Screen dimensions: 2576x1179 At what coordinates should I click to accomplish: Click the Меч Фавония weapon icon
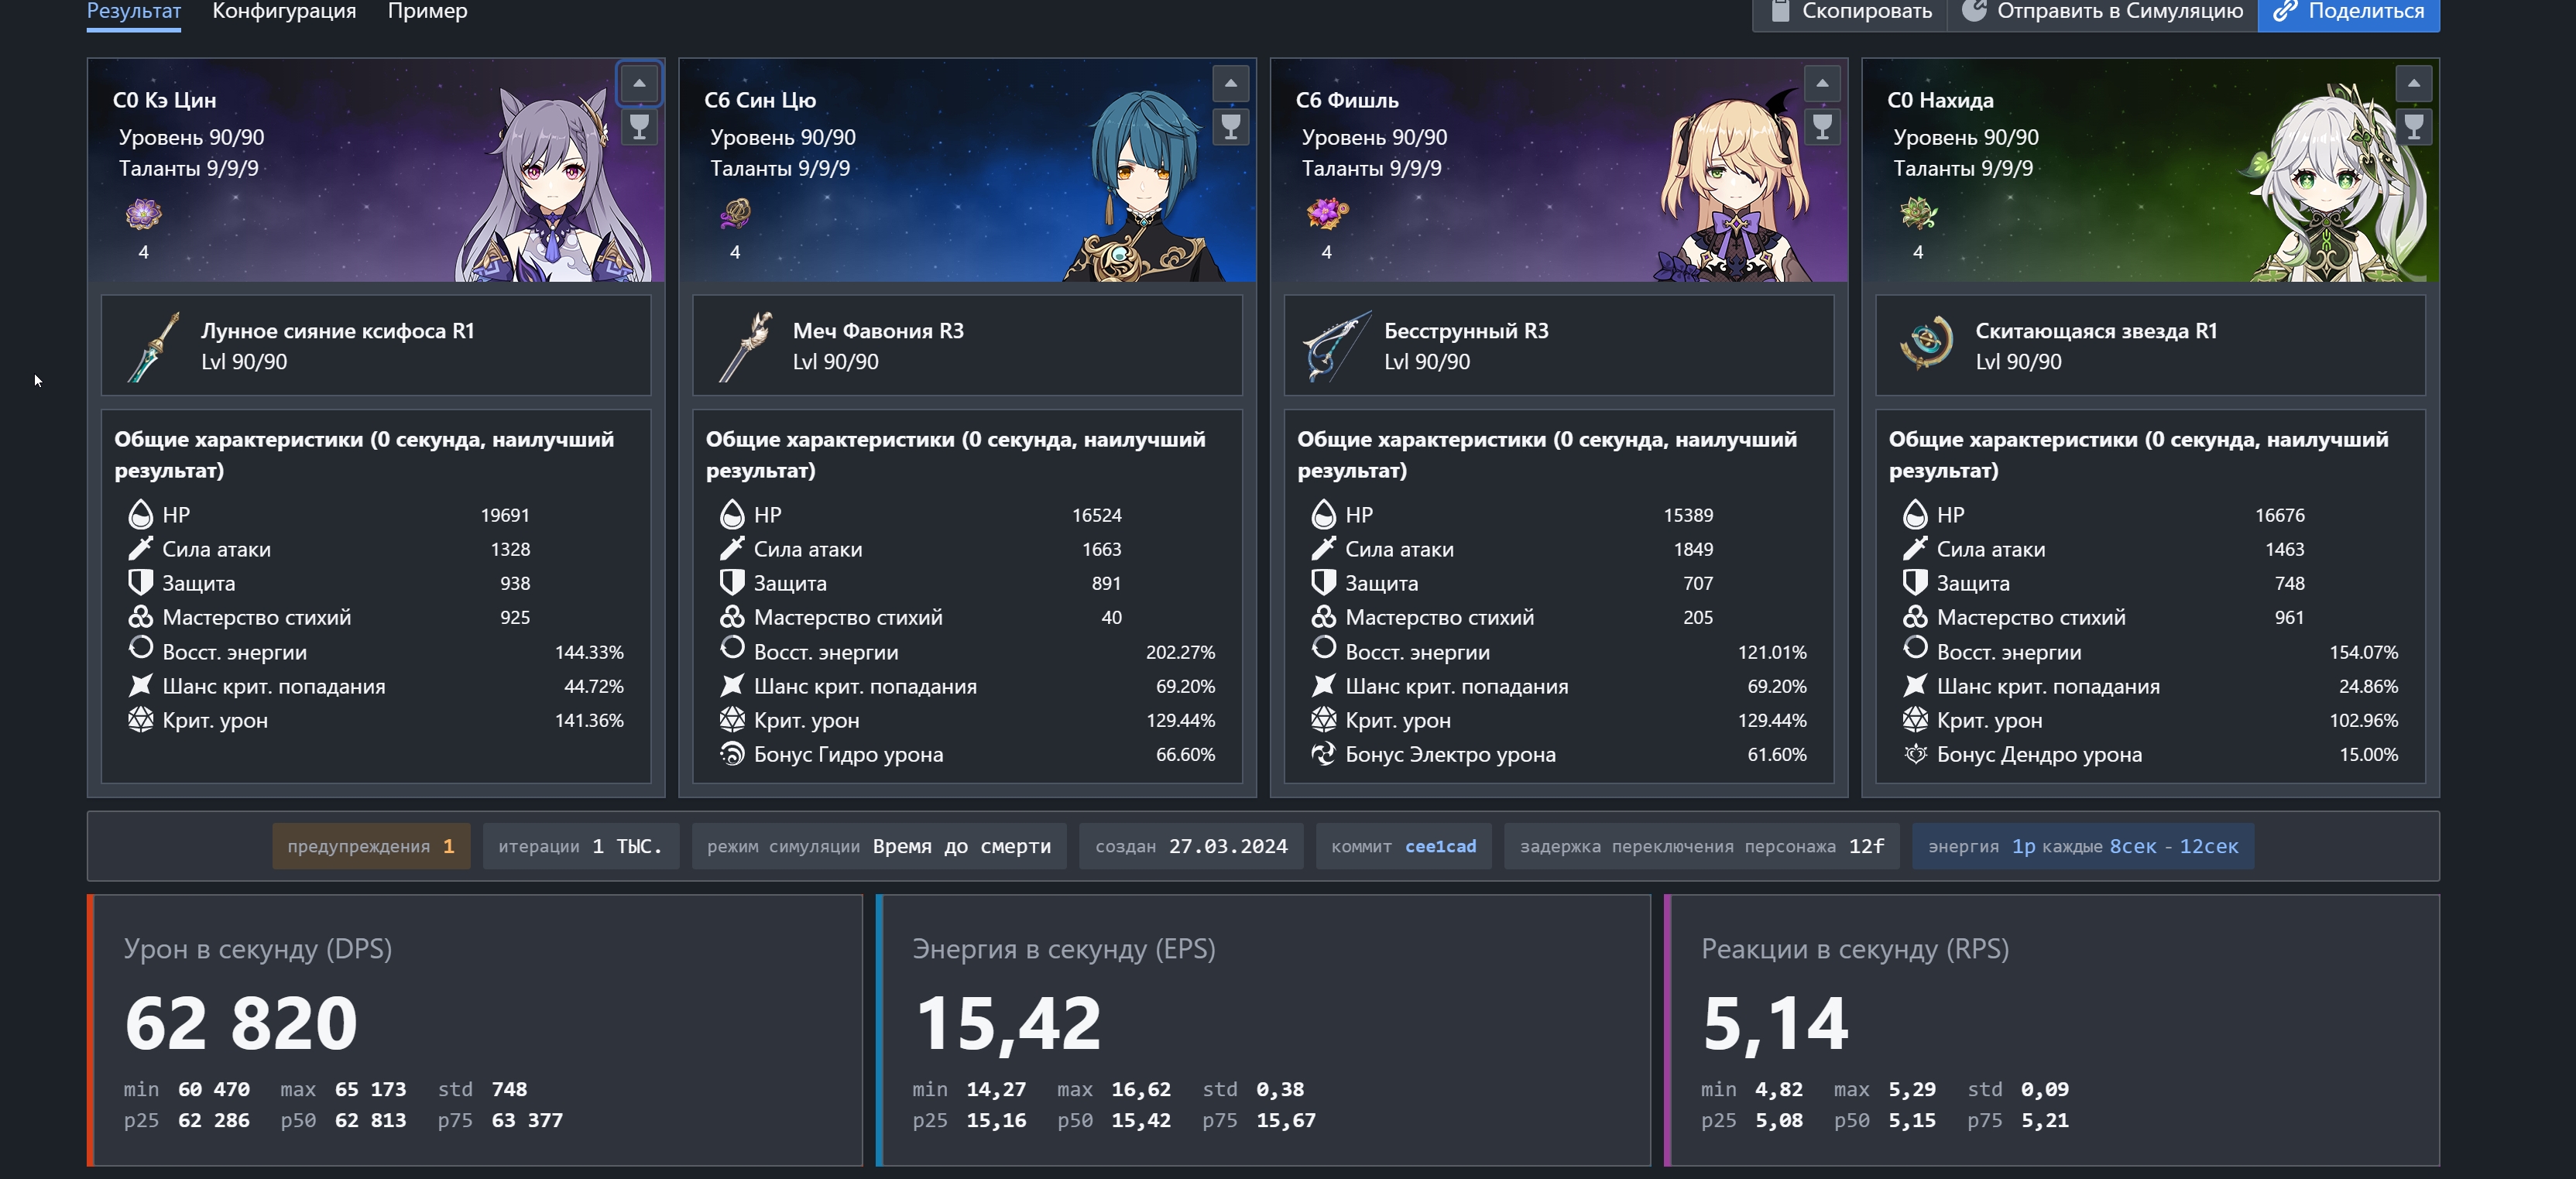click(745, 346)
